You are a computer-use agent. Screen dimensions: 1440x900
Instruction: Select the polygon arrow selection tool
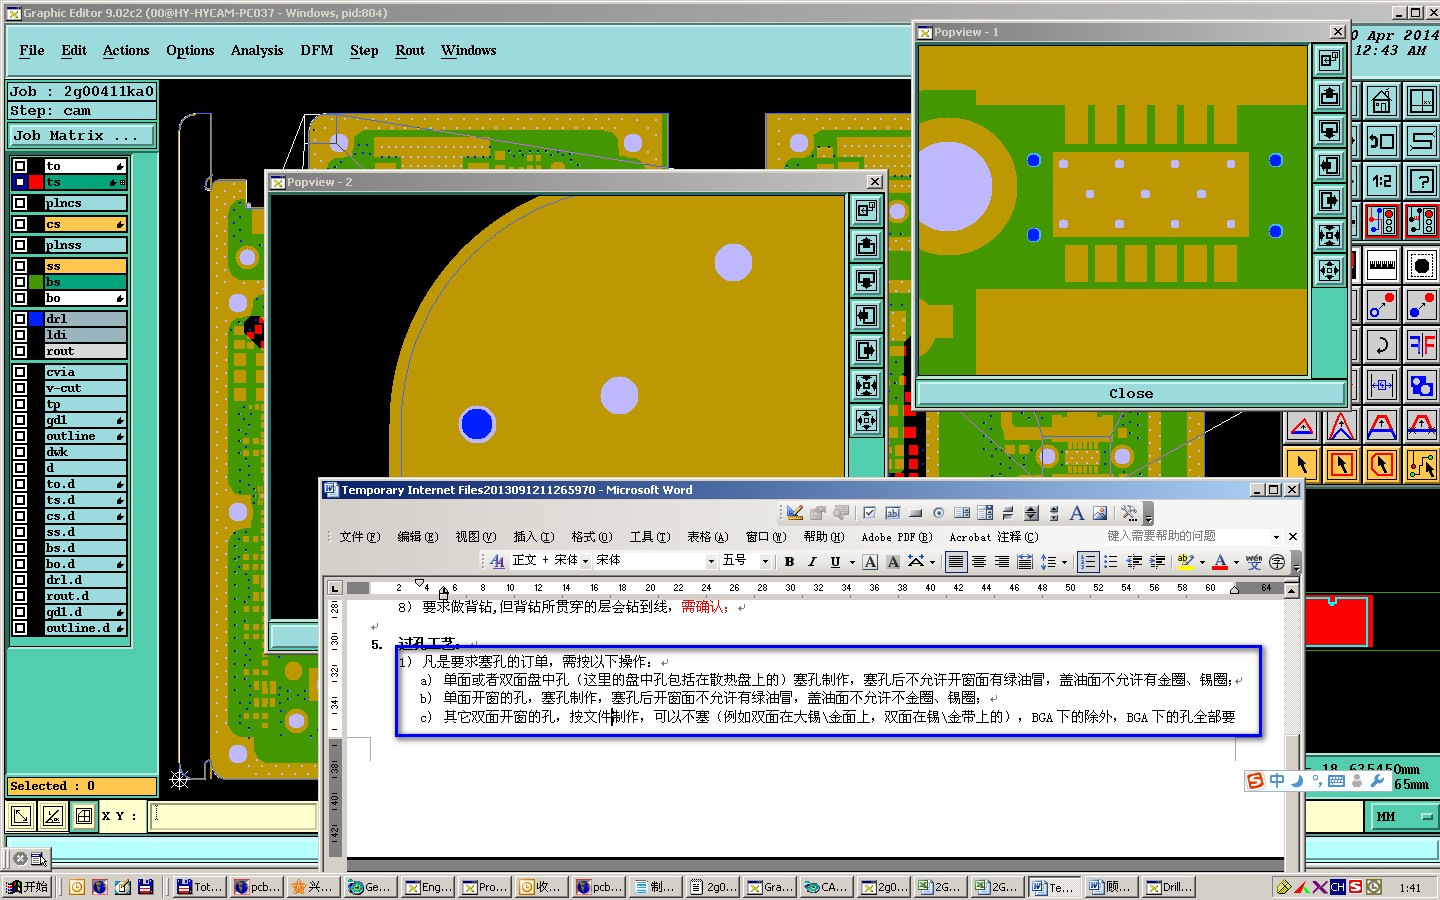tap(1382, 464)
